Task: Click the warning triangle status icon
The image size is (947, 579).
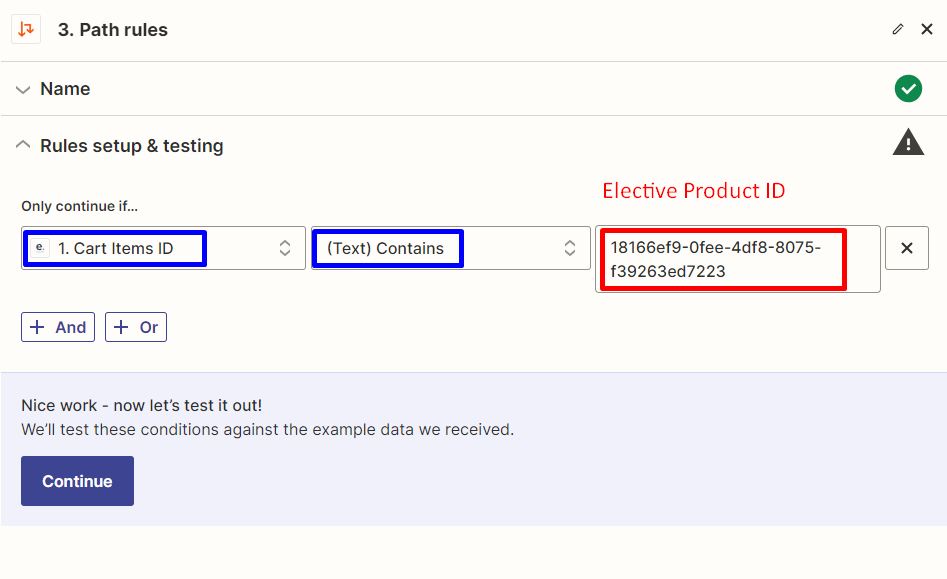Action: [x=908, y=143]
